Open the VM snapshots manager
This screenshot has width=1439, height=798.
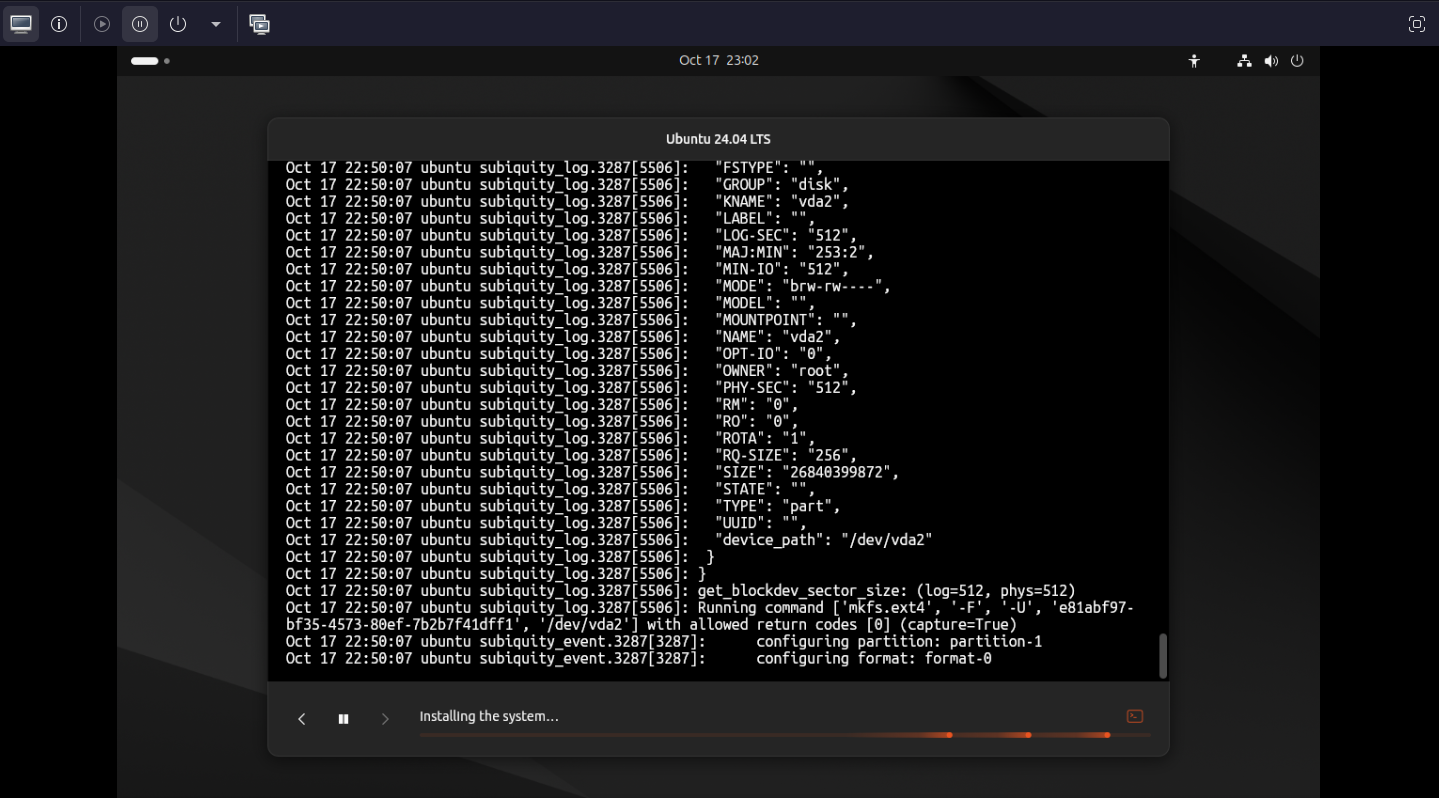pos(260,24)
